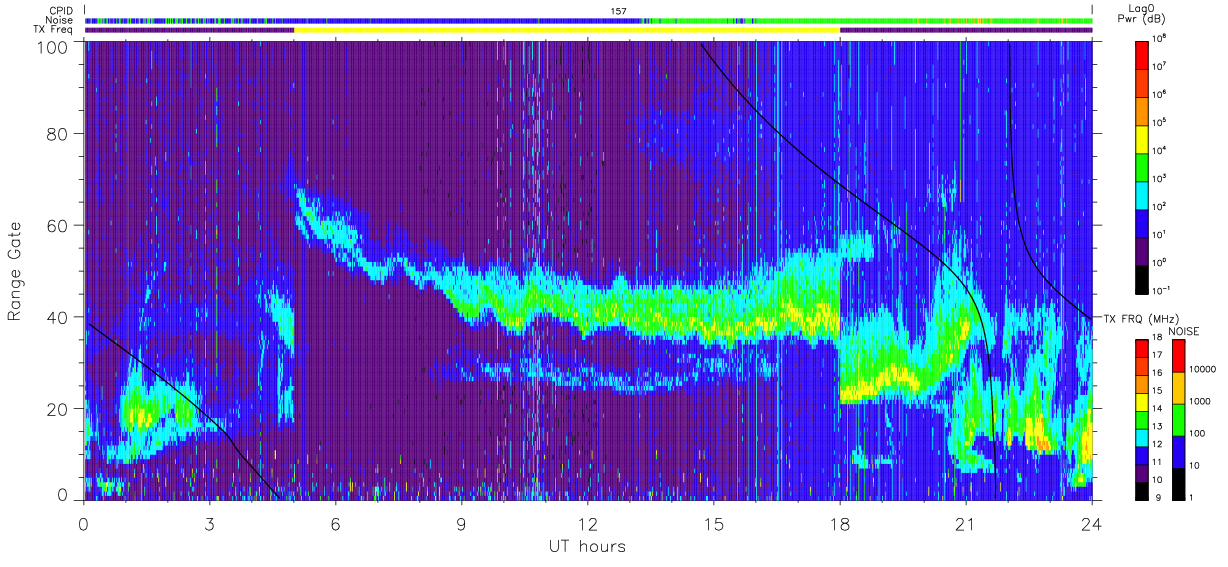Screen dimensions: 1228x567
Task: Click NOISE legend label '10000'
Action: [x=1204, y=370]
